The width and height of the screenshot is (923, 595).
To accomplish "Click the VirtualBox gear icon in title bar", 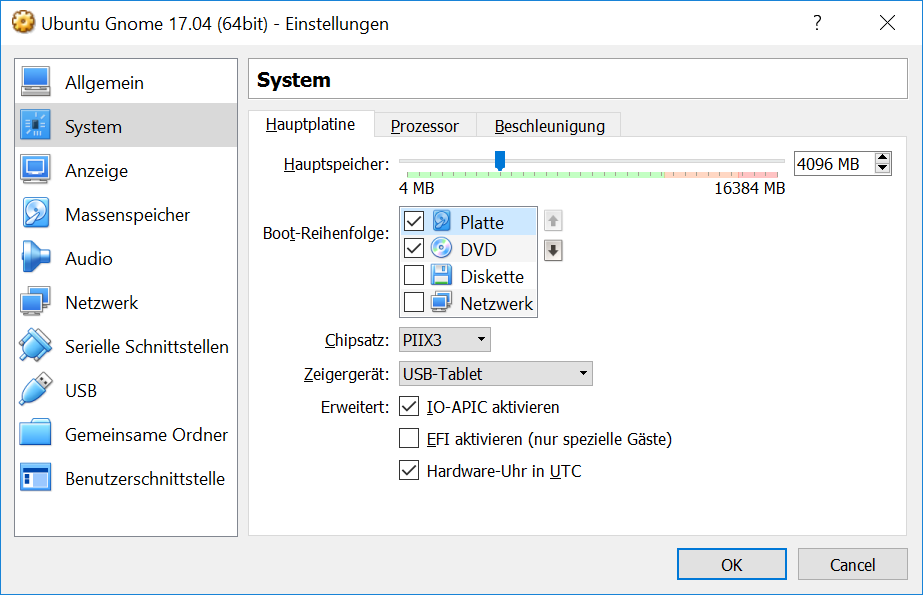I will click(24, 23).
